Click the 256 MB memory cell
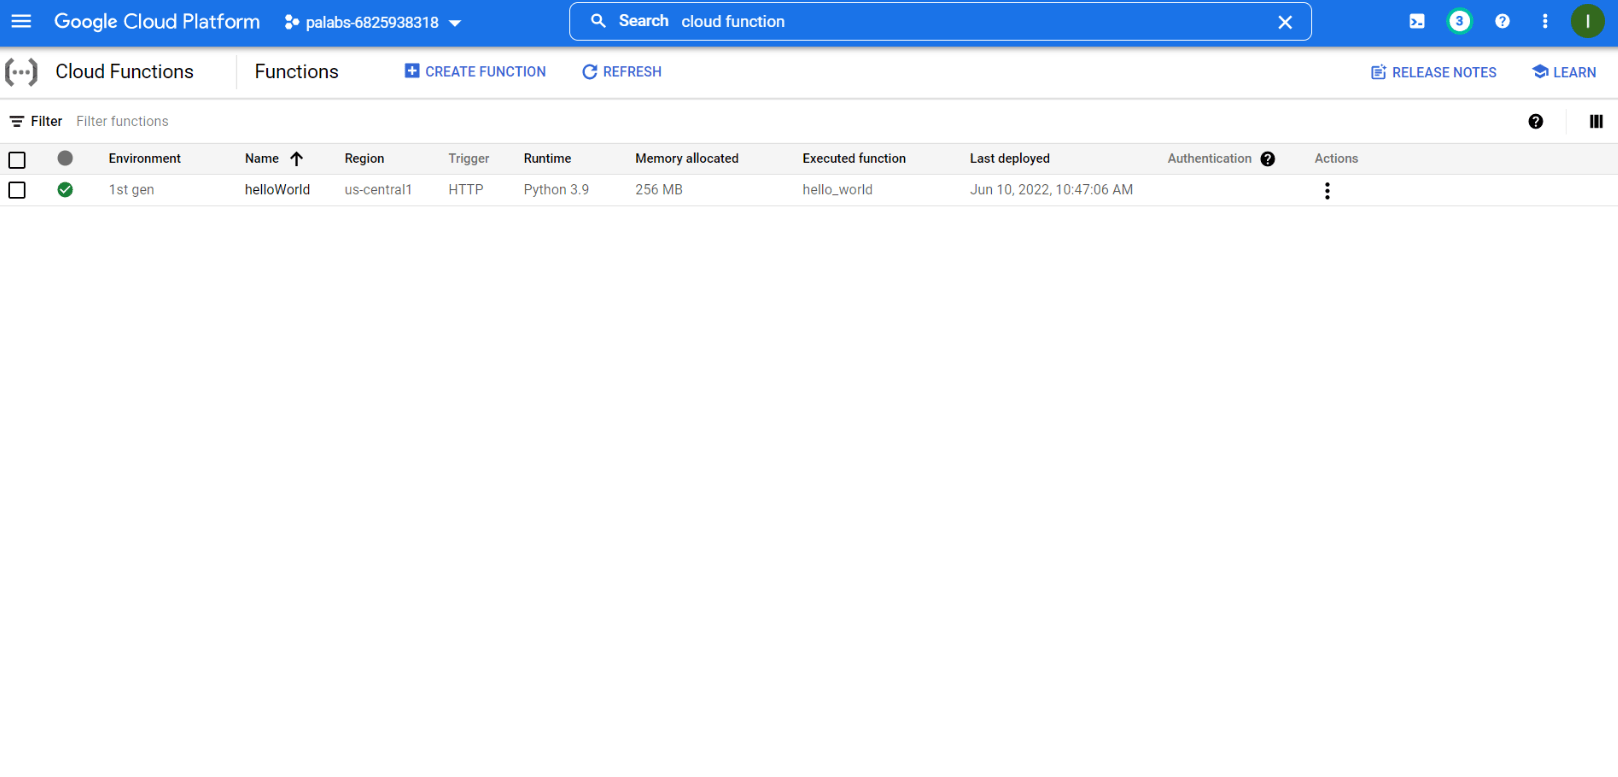Screen dimensions: 1618x777 click(659, 190)
